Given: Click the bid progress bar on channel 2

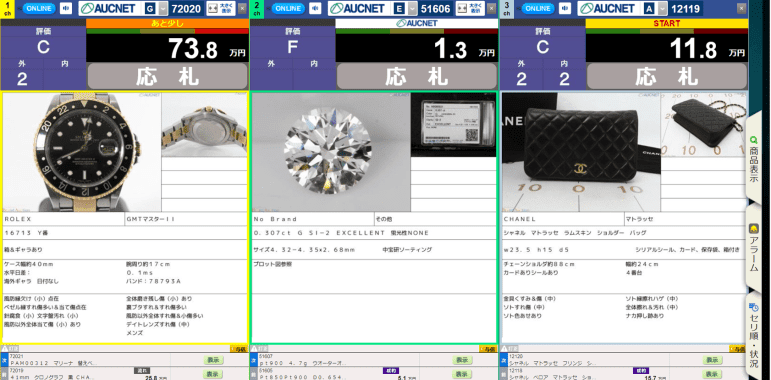Looking at the screenshot, I should 416,31.
